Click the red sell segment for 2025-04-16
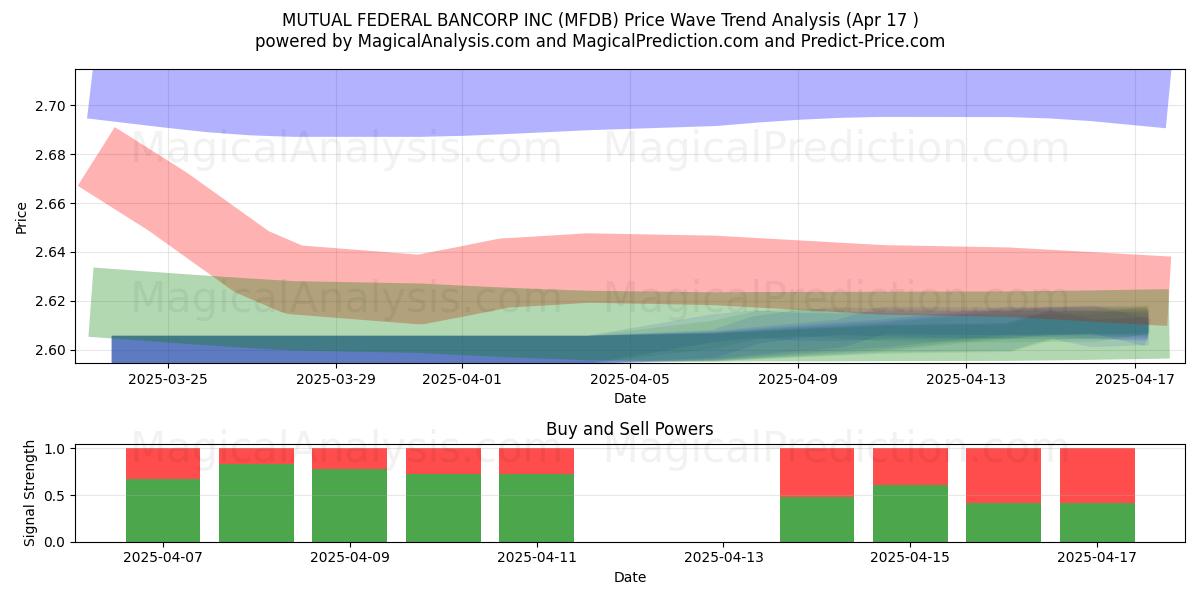 click(1004, 476)
